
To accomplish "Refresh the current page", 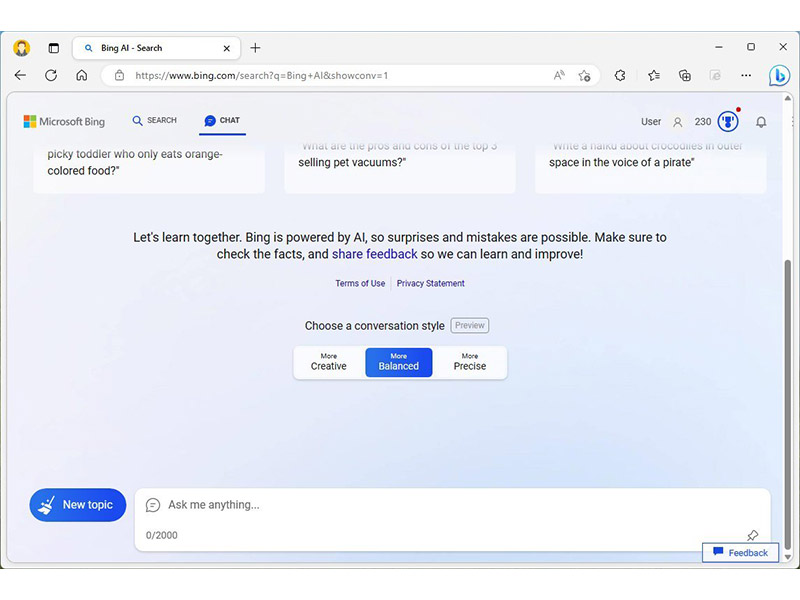I will [x=51, y=76].
